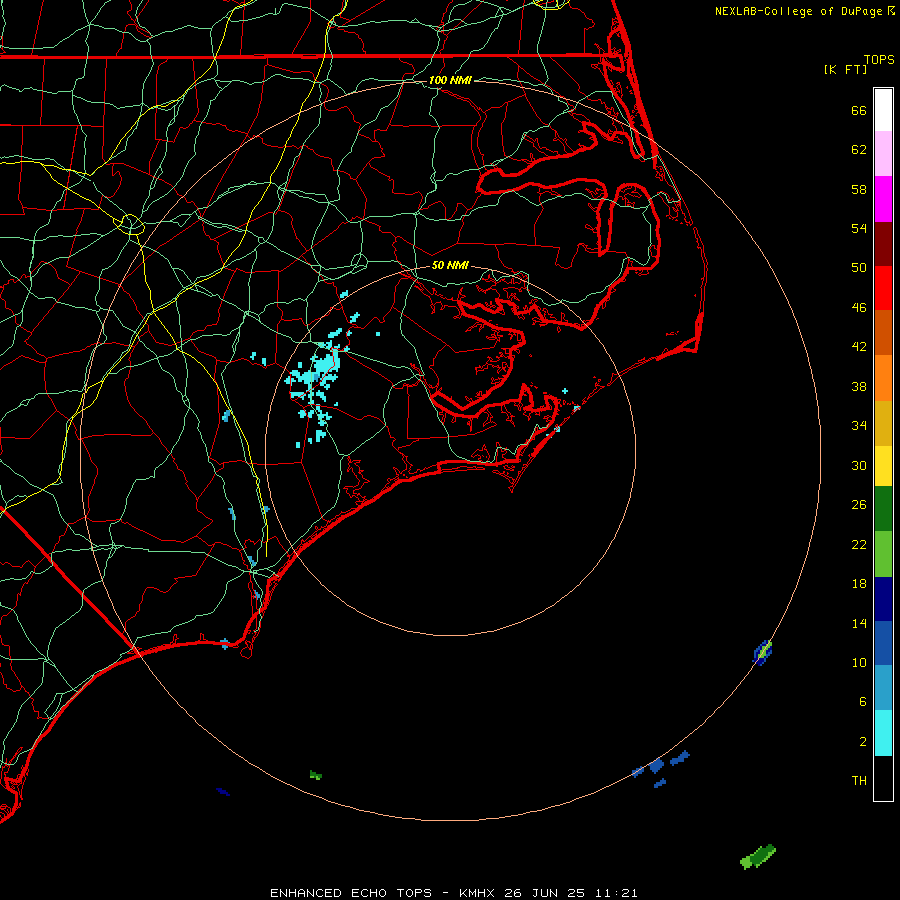900x900 pixels.
Task: Click the dark orange swatch near 42
Action: pos(883,332)
